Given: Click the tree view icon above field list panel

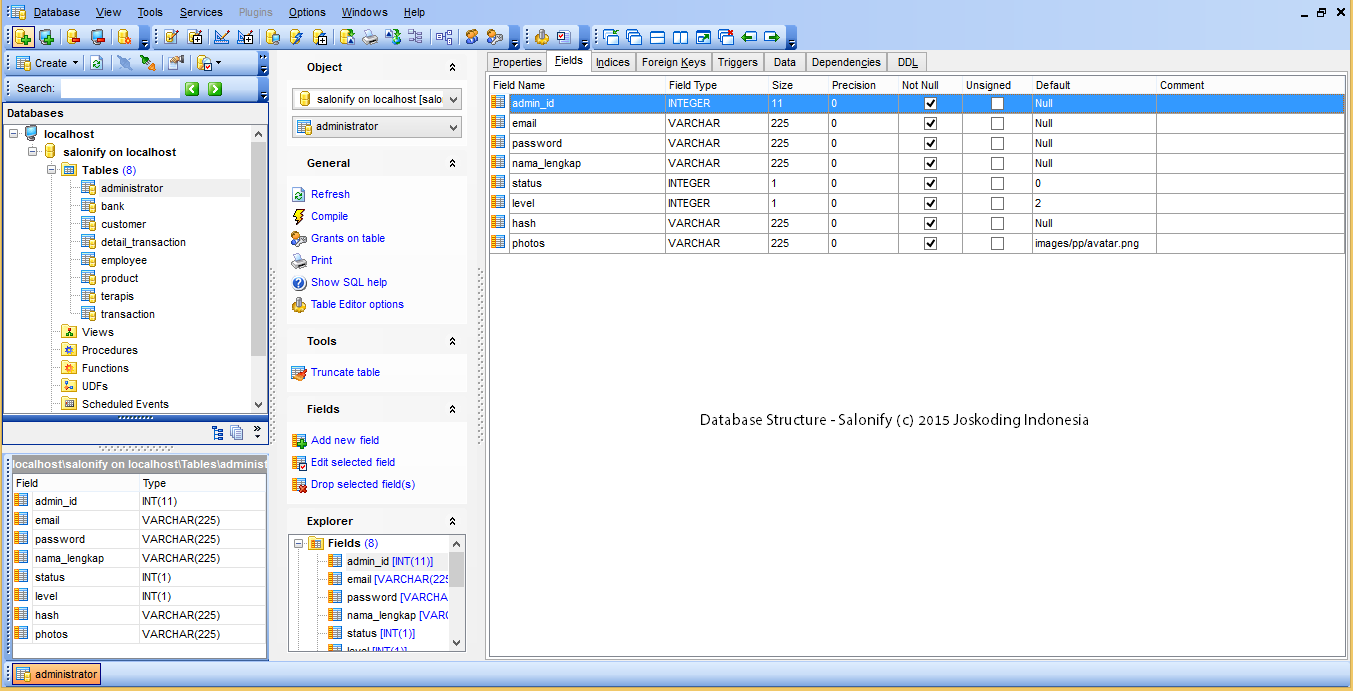Looking at the screenshot, I should coord(218,433).
